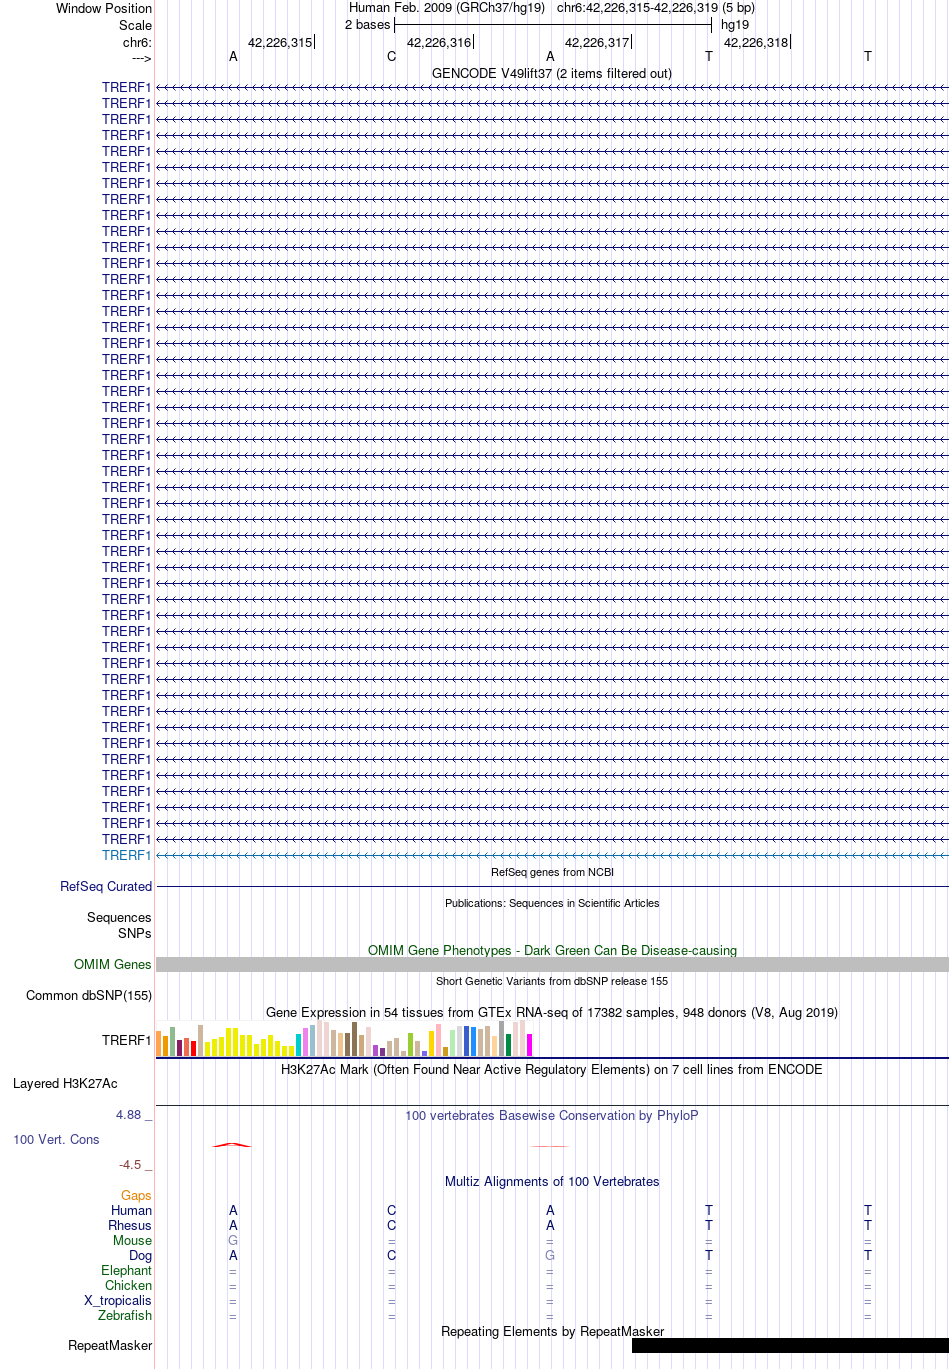Click the SNPs track label
Viewport: 950px width, 1369px height.
pyautogui.click(x=135, y=934)
